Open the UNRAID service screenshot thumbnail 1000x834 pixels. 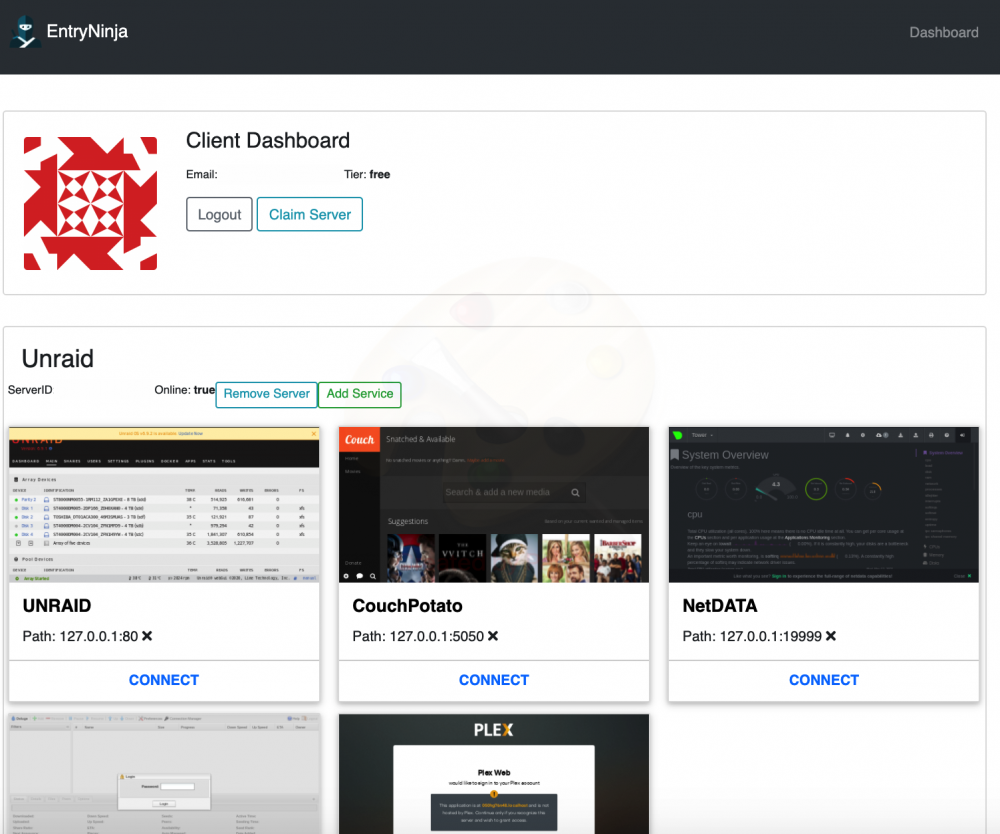click(164, 504)
